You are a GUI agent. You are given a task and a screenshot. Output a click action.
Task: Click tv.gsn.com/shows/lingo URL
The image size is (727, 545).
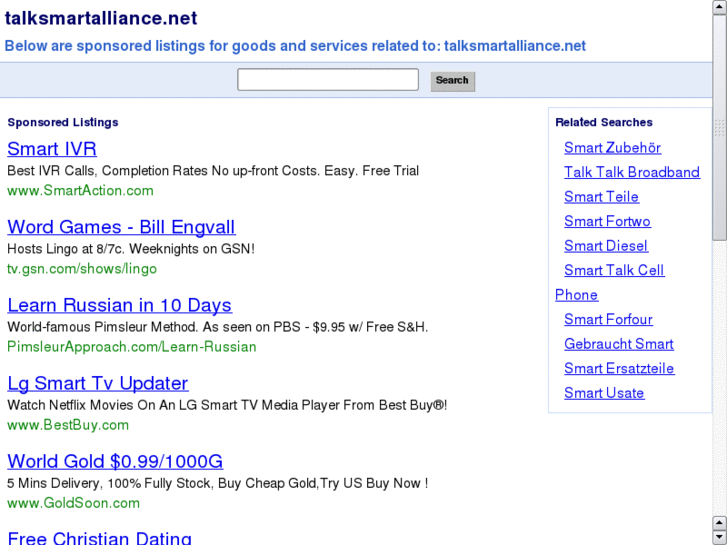coord(82,269)
